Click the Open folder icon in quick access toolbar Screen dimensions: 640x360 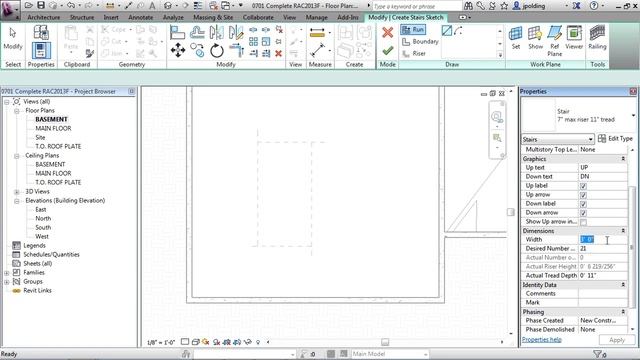click(29, 6)
